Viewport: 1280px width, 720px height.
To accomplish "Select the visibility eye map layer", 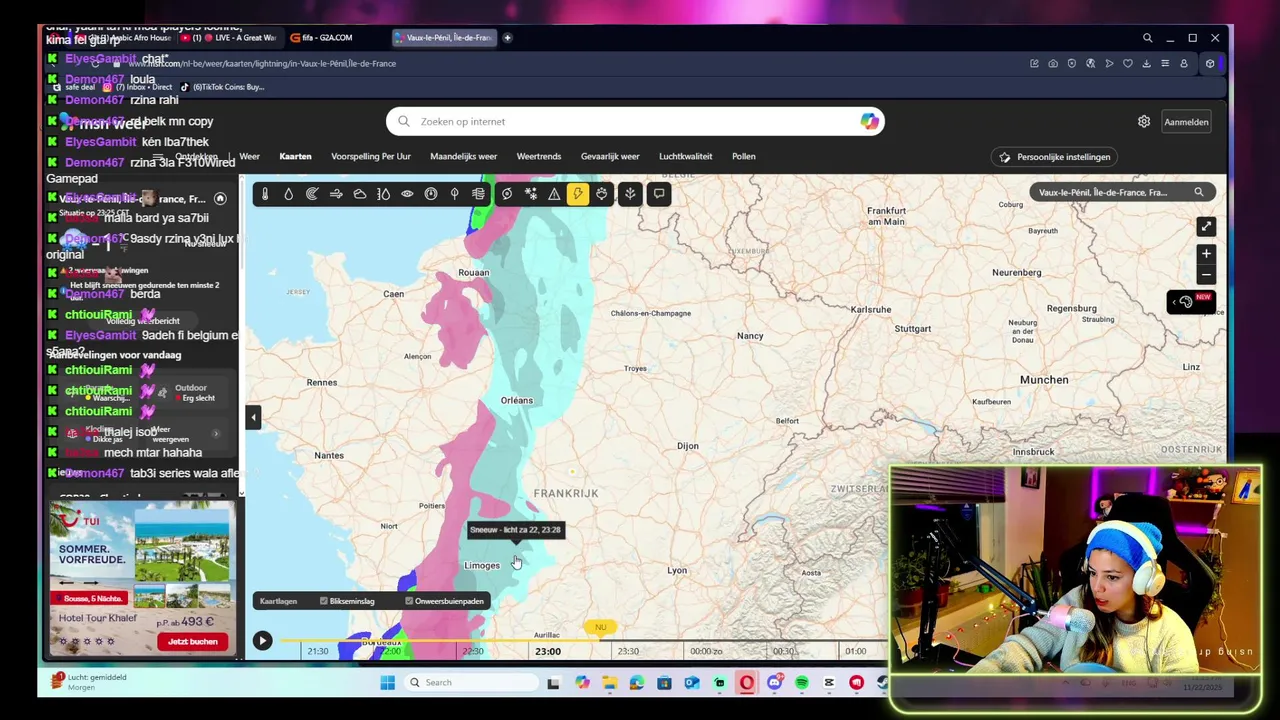I will (407, 194).
